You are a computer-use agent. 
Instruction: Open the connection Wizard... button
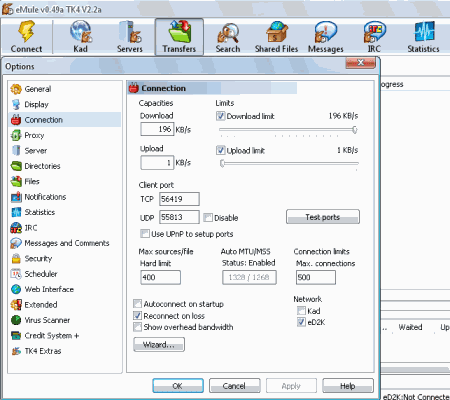click(x=159, y=345)
